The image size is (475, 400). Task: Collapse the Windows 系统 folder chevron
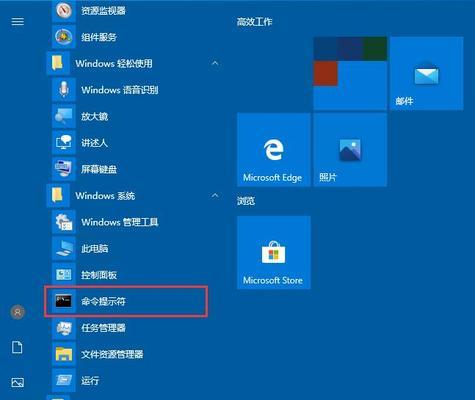point(215,195)
